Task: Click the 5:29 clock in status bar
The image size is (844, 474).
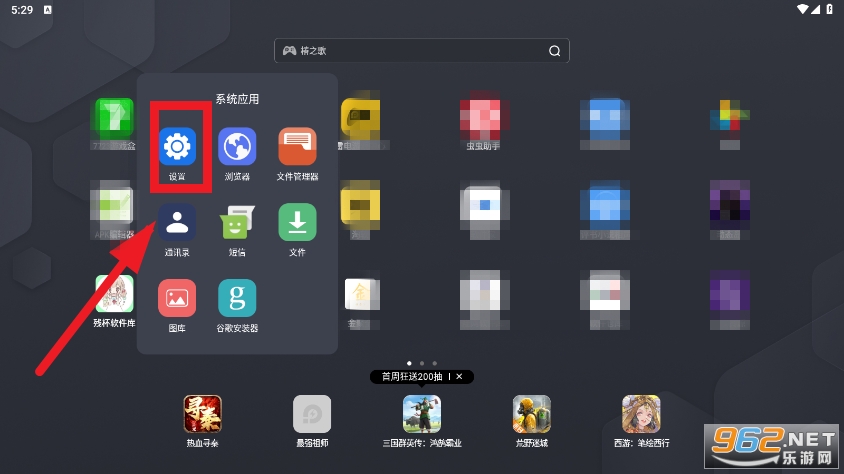Action: tap(22, 10)
